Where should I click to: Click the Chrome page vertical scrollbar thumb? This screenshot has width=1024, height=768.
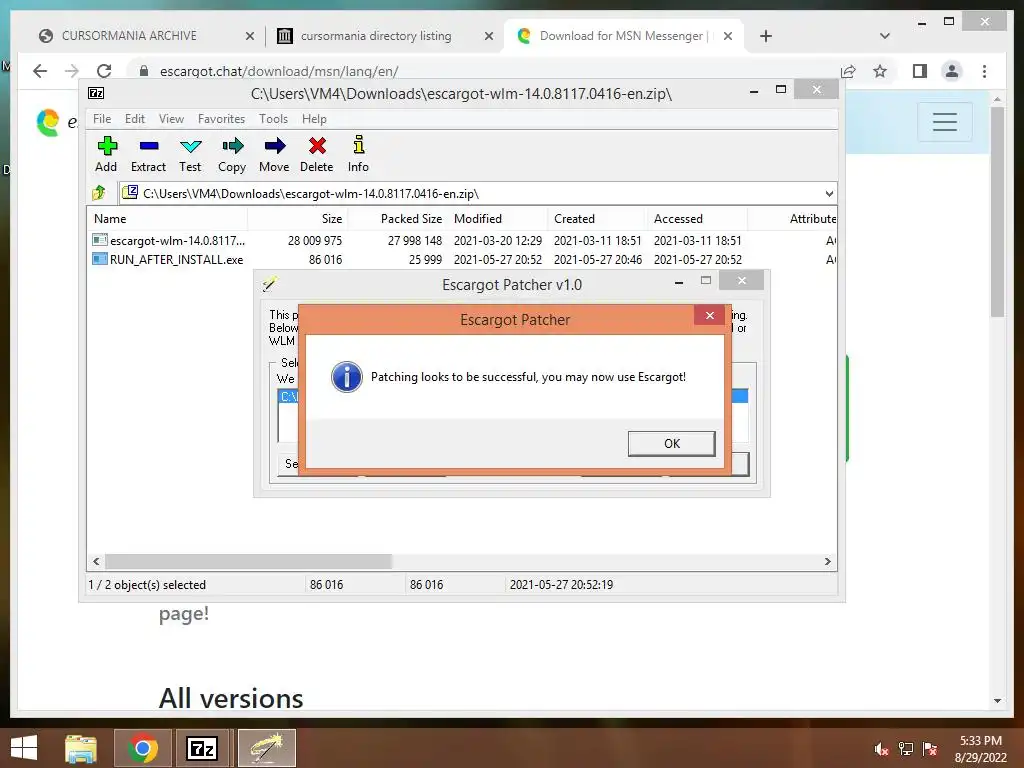997,212
